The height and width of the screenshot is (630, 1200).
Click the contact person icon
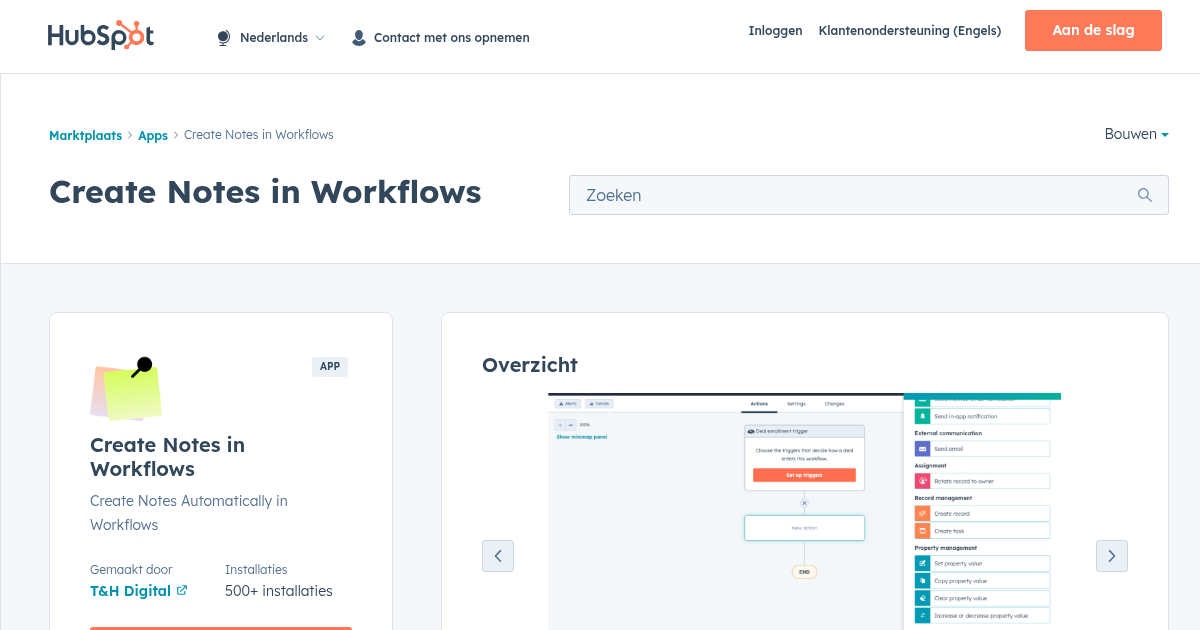click(x=359, y=38)
